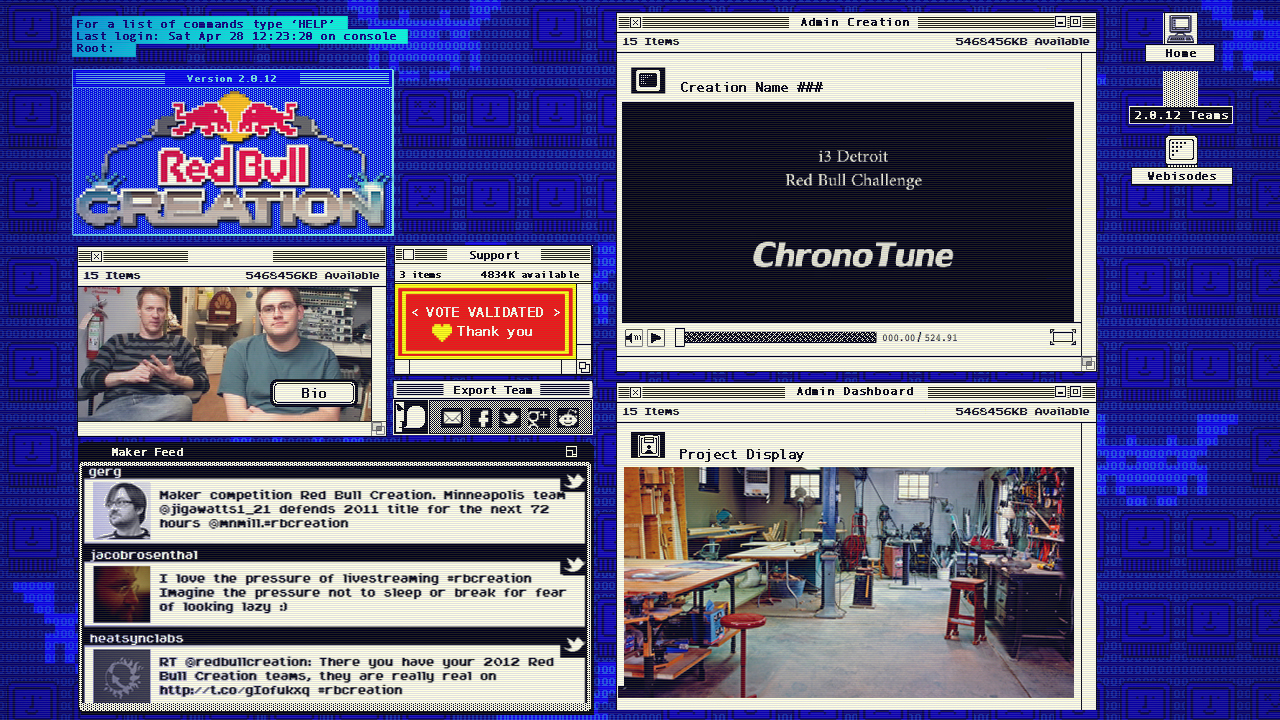Click "15 Items" in the Admin Creation window
The image size is (1280, 720).
(x=651, y=41)
